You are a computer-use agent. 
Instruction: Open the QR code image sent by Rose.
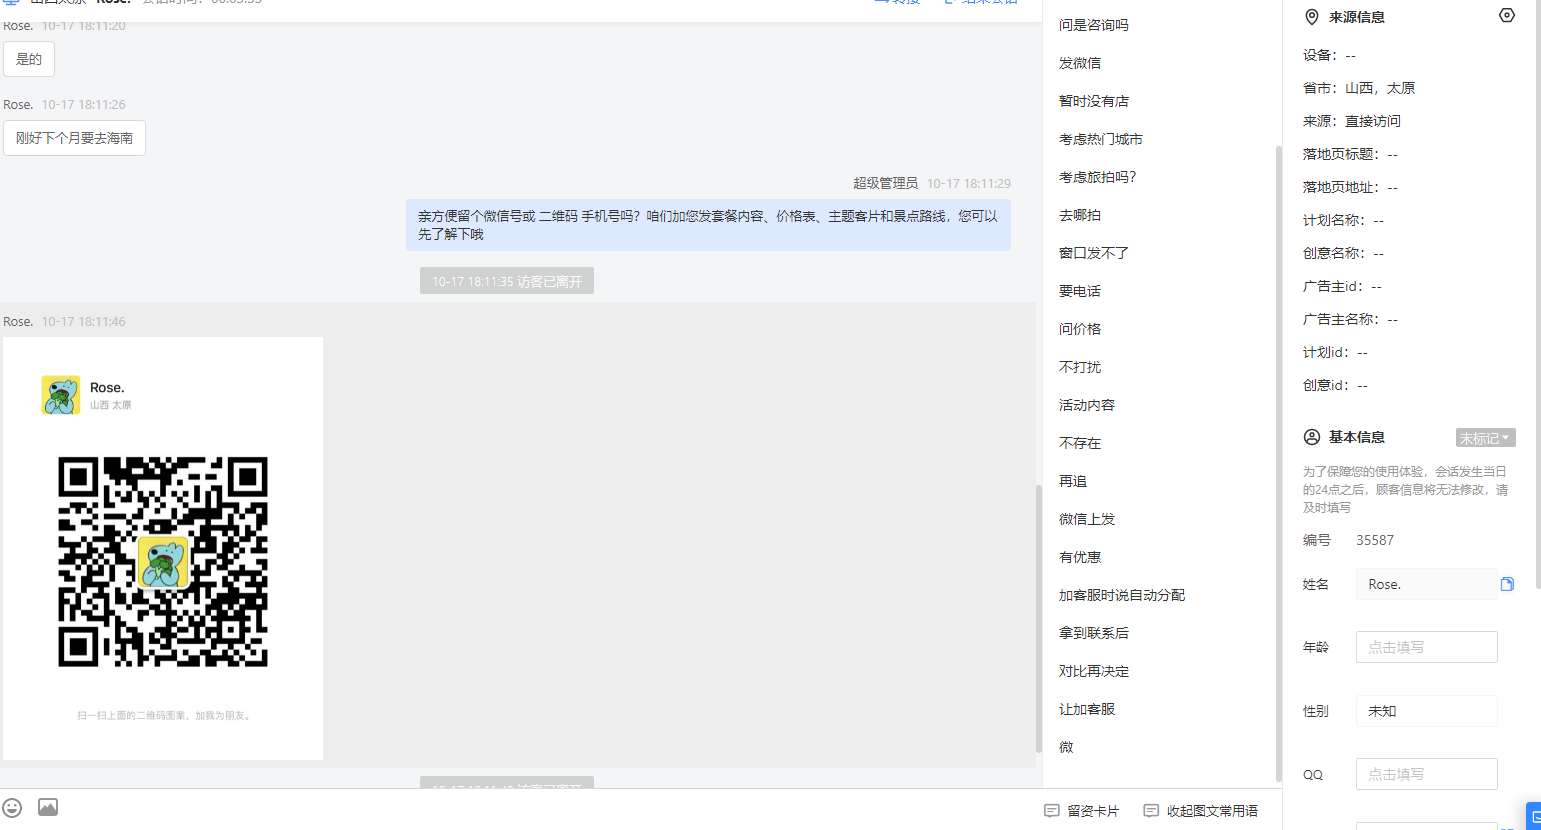pos(163,548)
